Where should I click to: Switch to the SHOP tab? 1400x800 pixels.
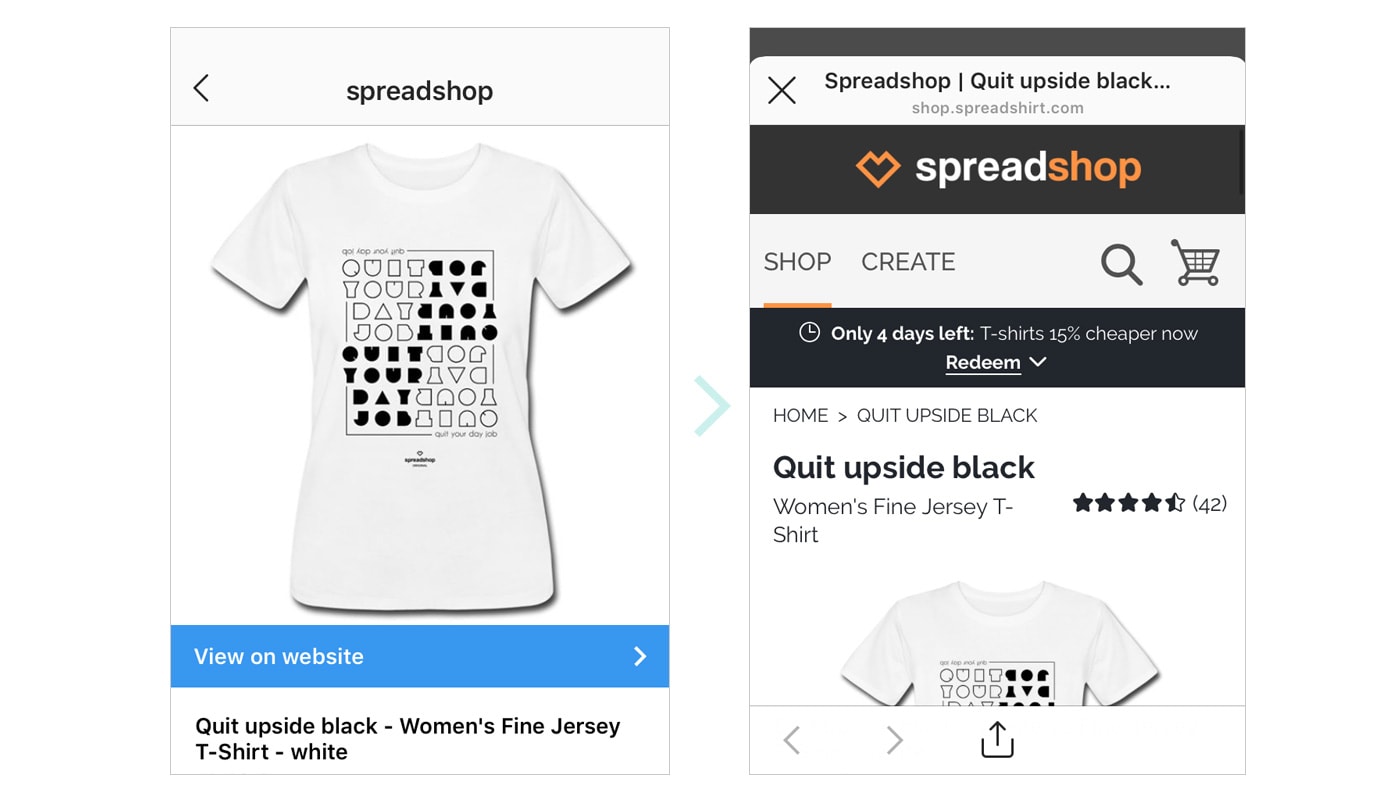pyautogui.click(x=797, y=262)
